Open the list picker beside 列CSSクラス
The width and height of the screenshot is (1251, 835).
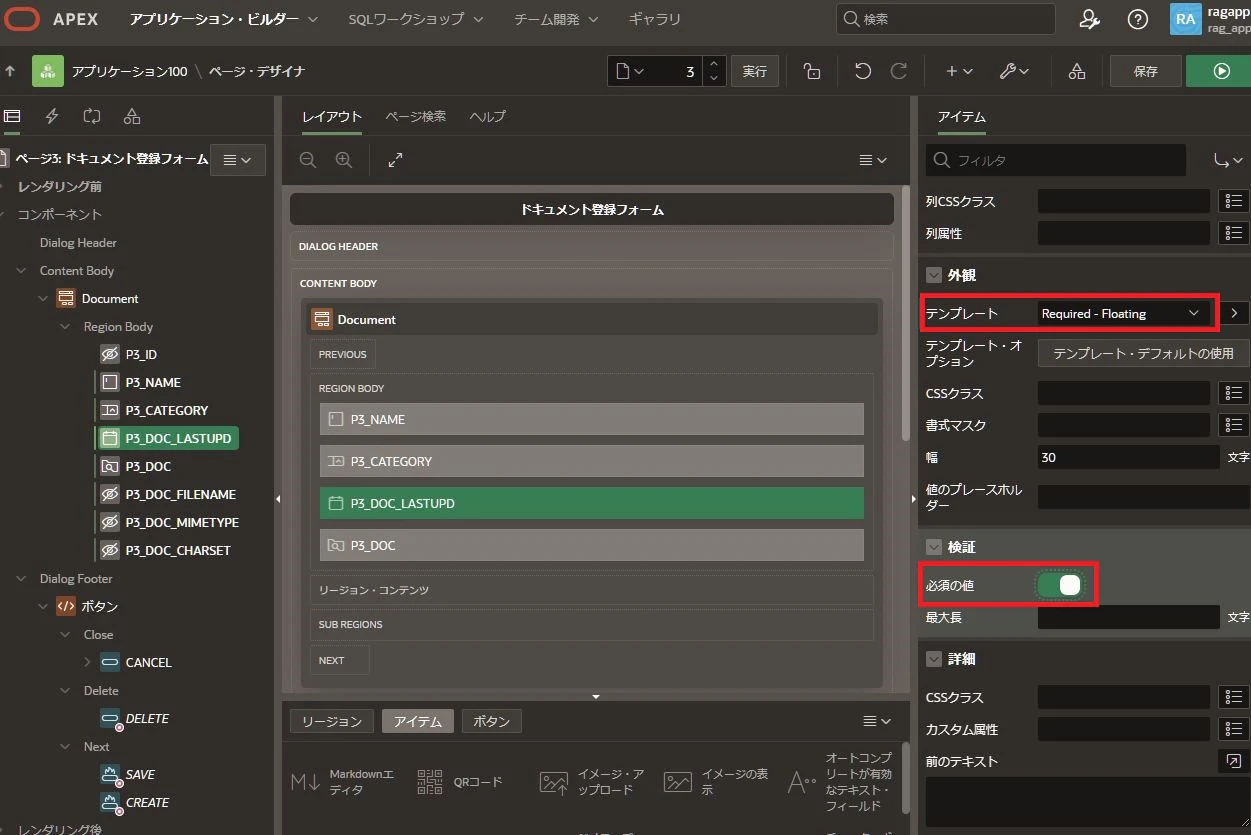(x=1235, y=201)
